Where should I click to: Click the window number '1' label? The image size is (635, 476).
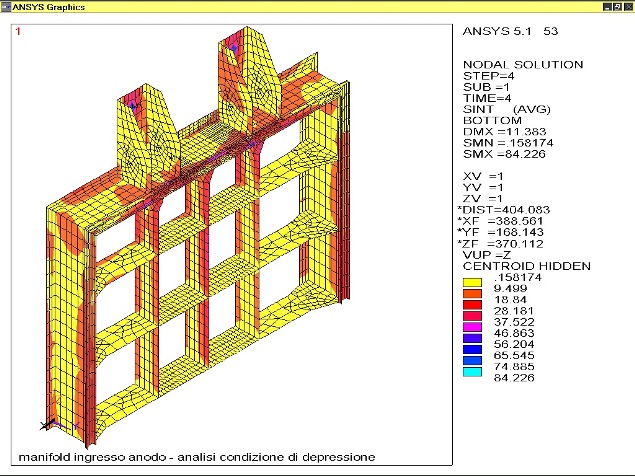tap(18, 31)
